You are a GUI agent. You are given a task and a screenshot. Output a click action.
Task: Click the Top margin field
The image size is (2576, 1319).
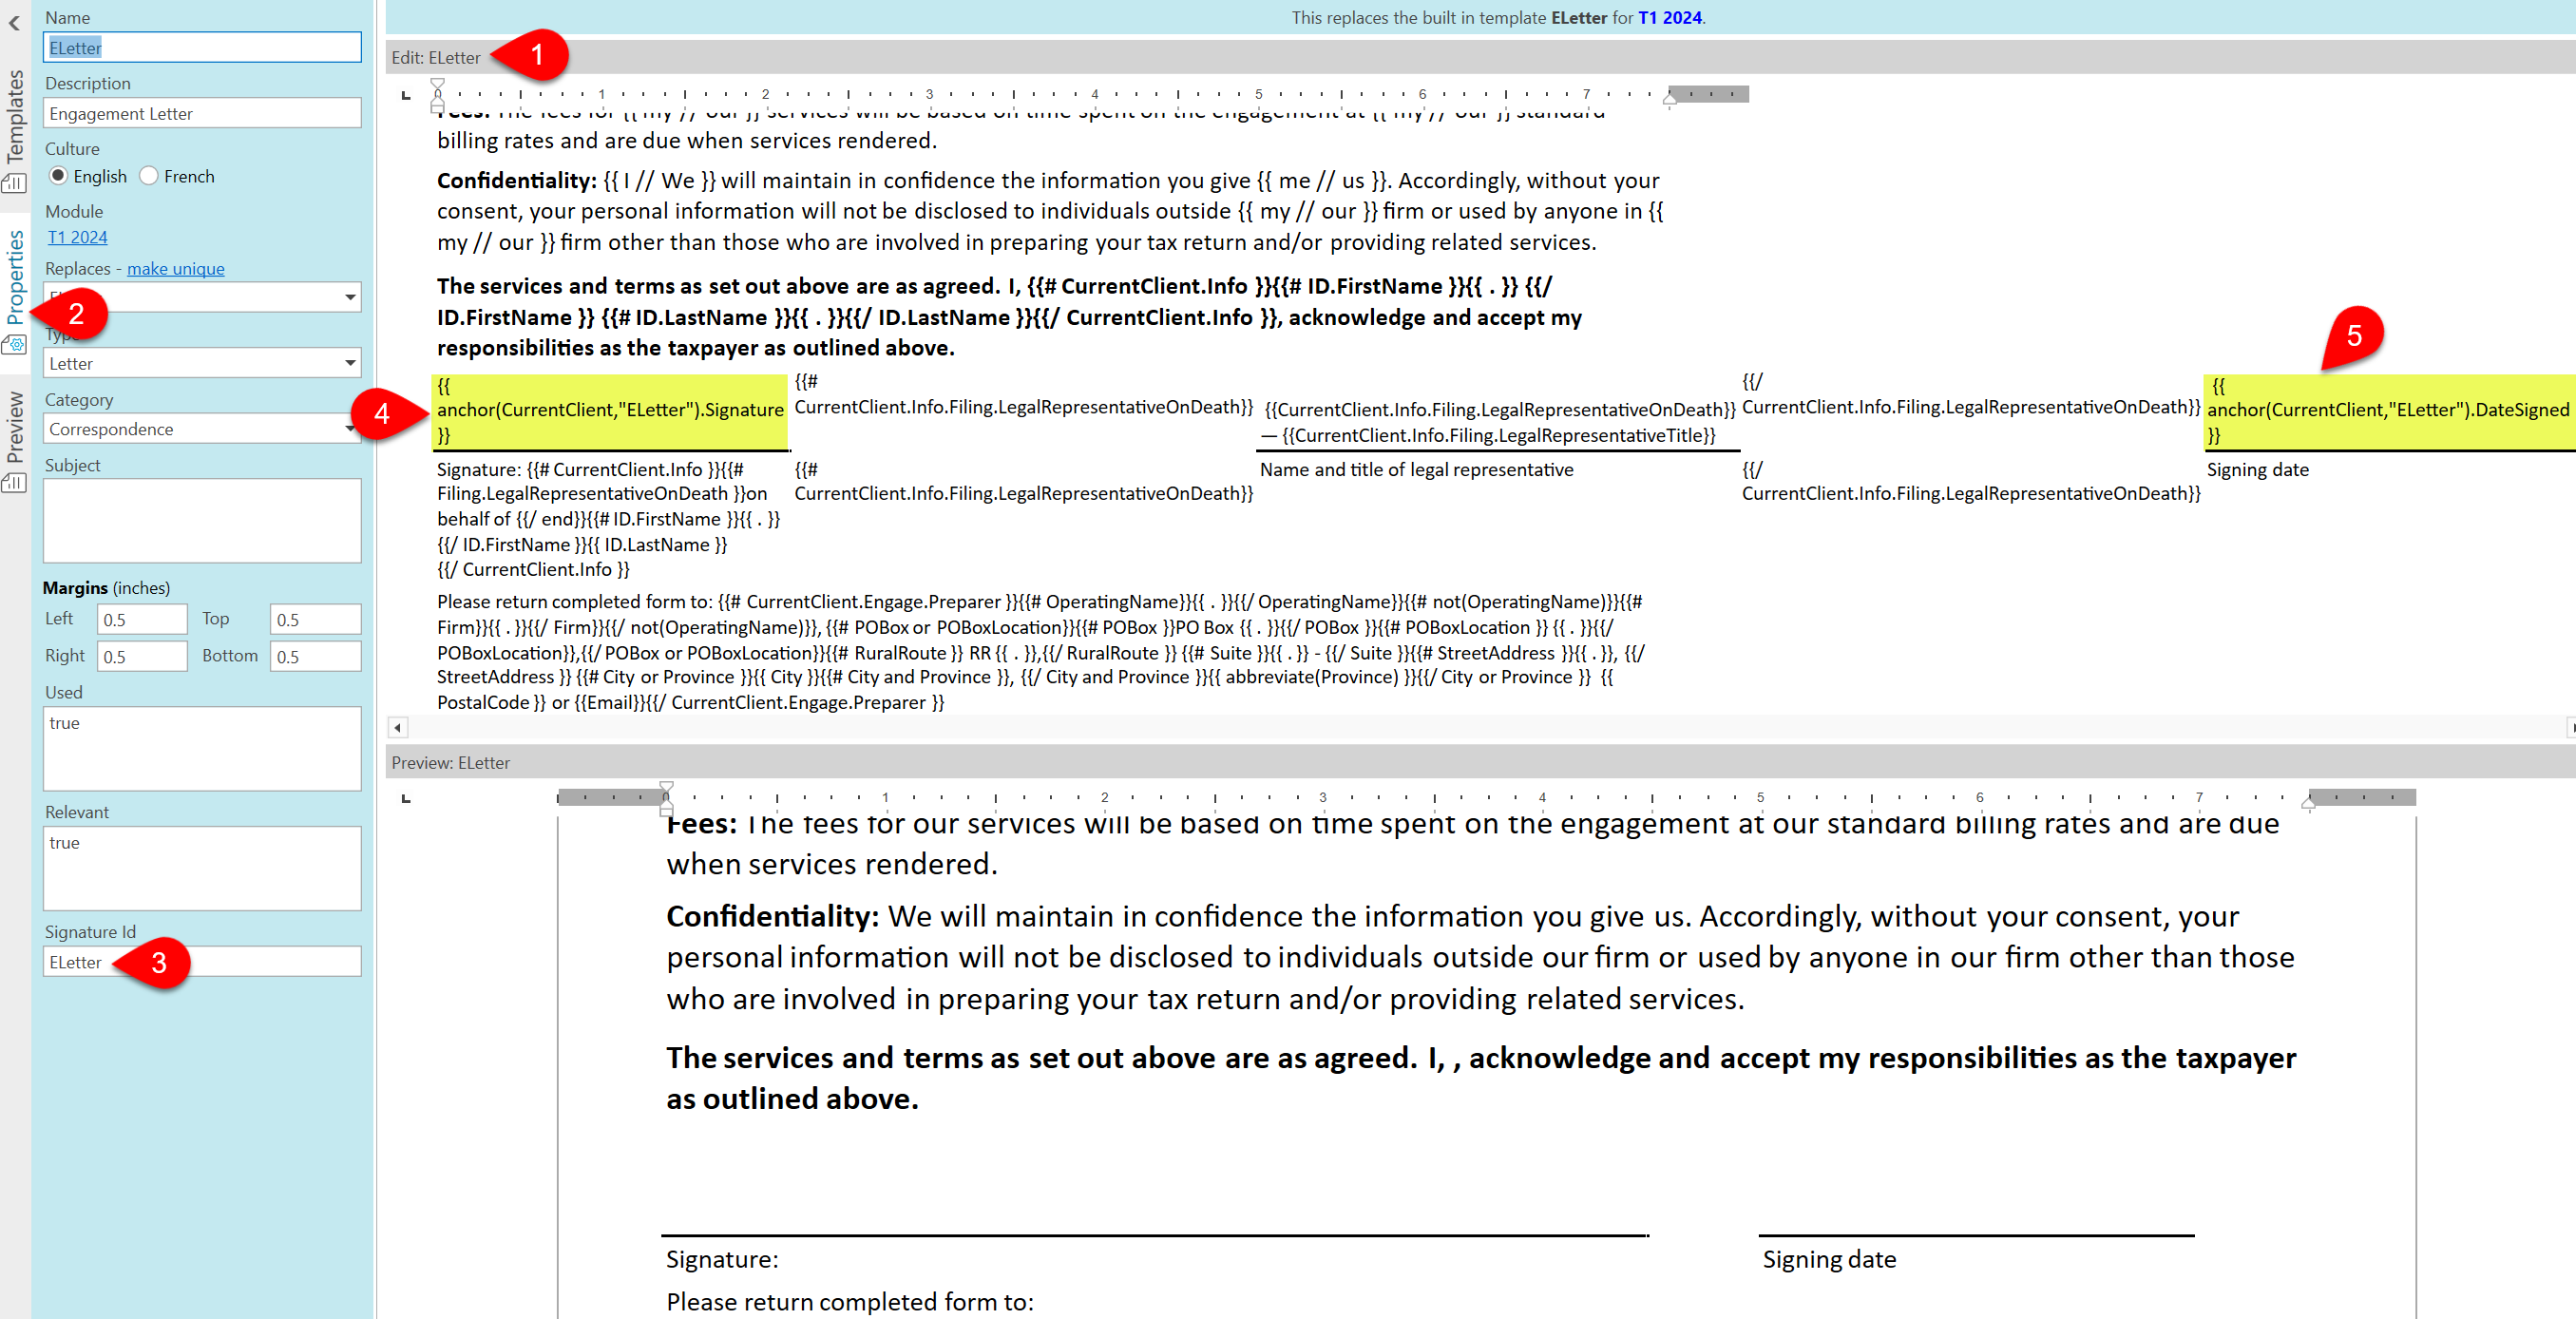(x=315, y=619)
